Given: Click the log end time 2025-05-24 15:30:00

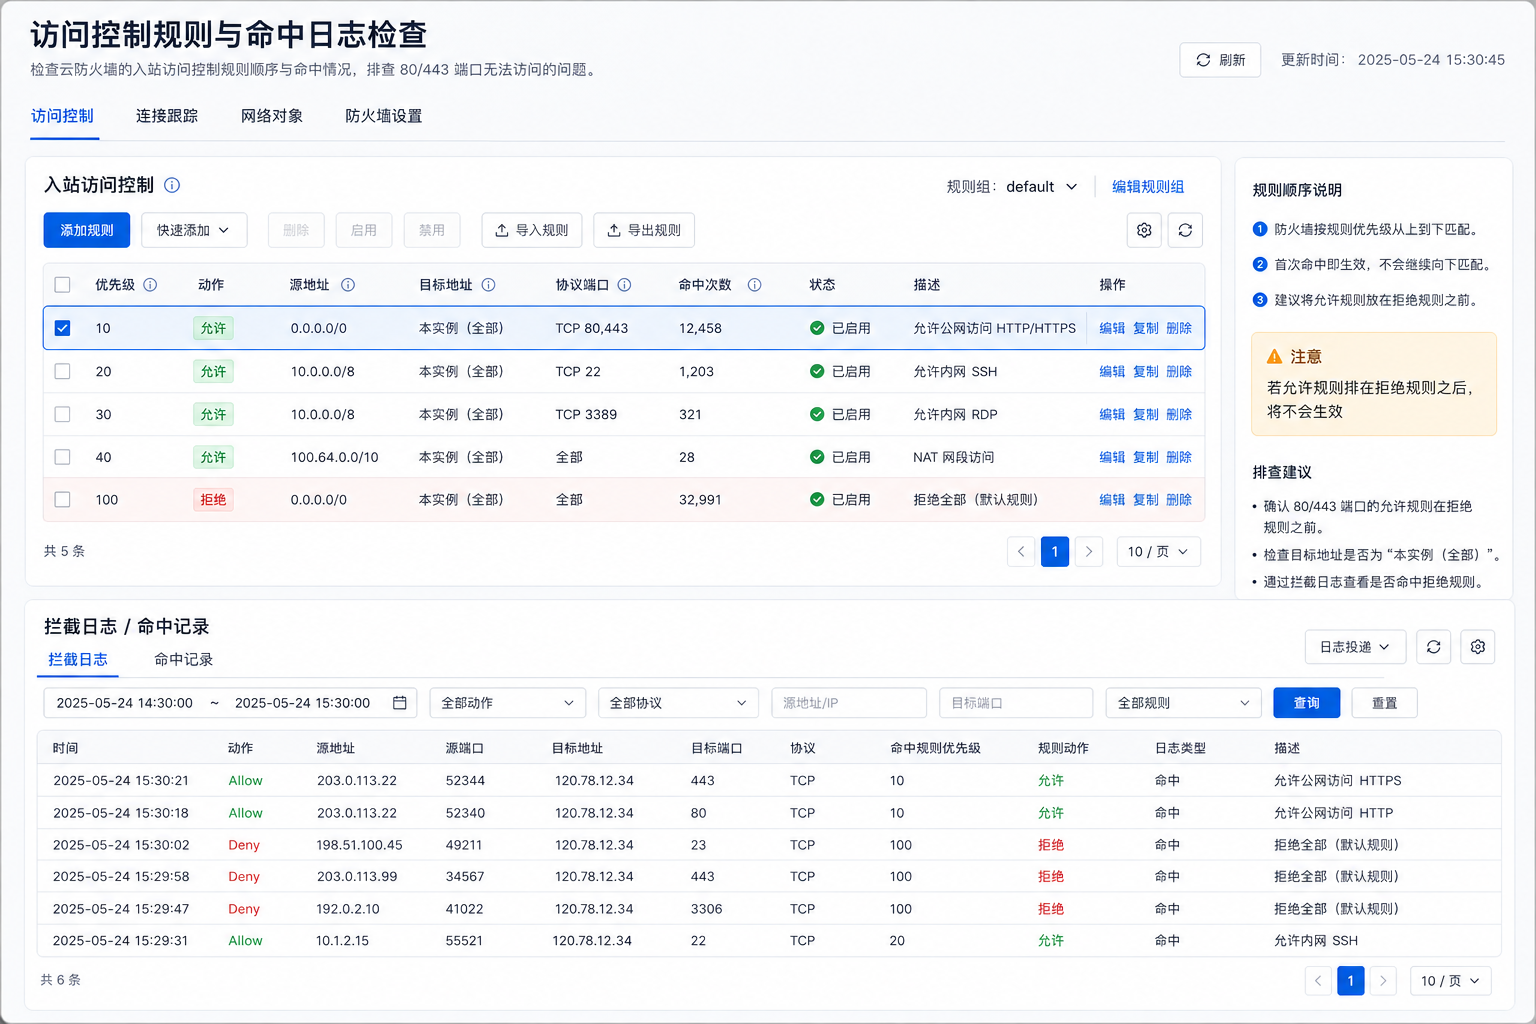Looking at the screenshot, I should [303, 703].
